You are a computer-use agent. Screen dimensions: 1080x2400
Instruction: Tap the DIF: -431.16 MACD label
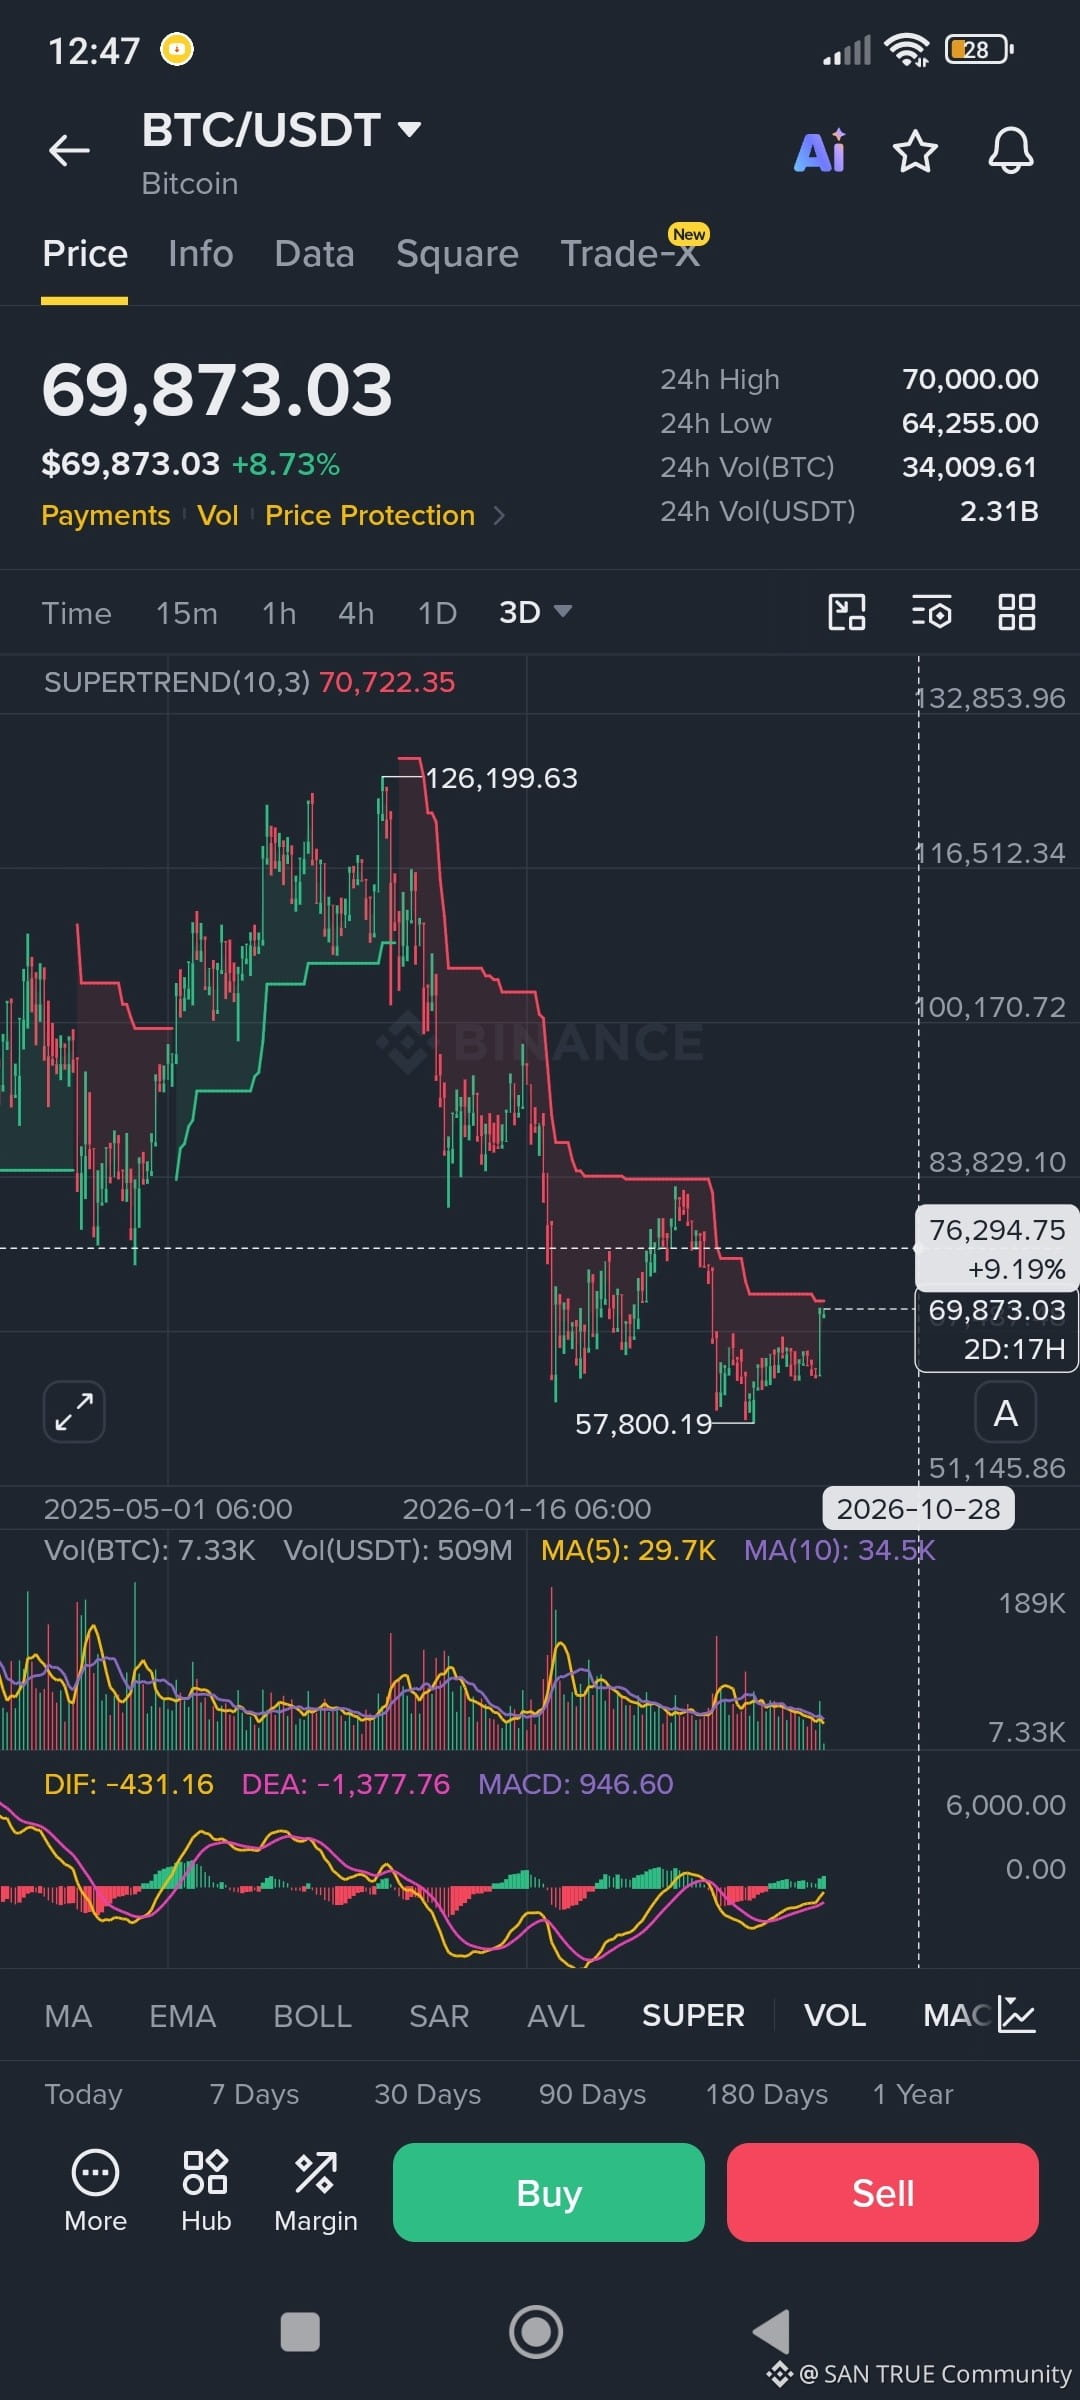tap(129, 1784)
